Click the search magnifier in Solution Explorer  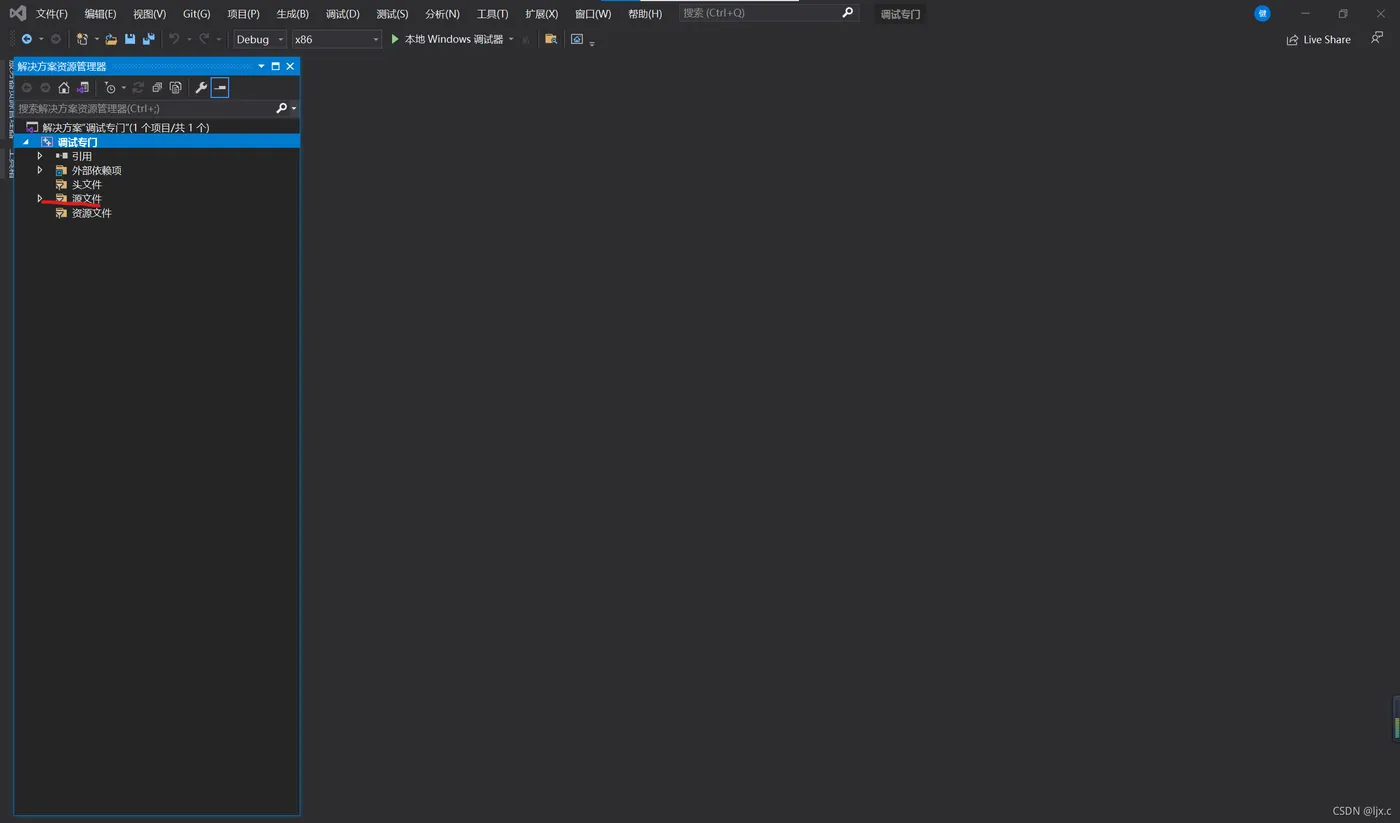pyautogui.click(x=281, y=108)
